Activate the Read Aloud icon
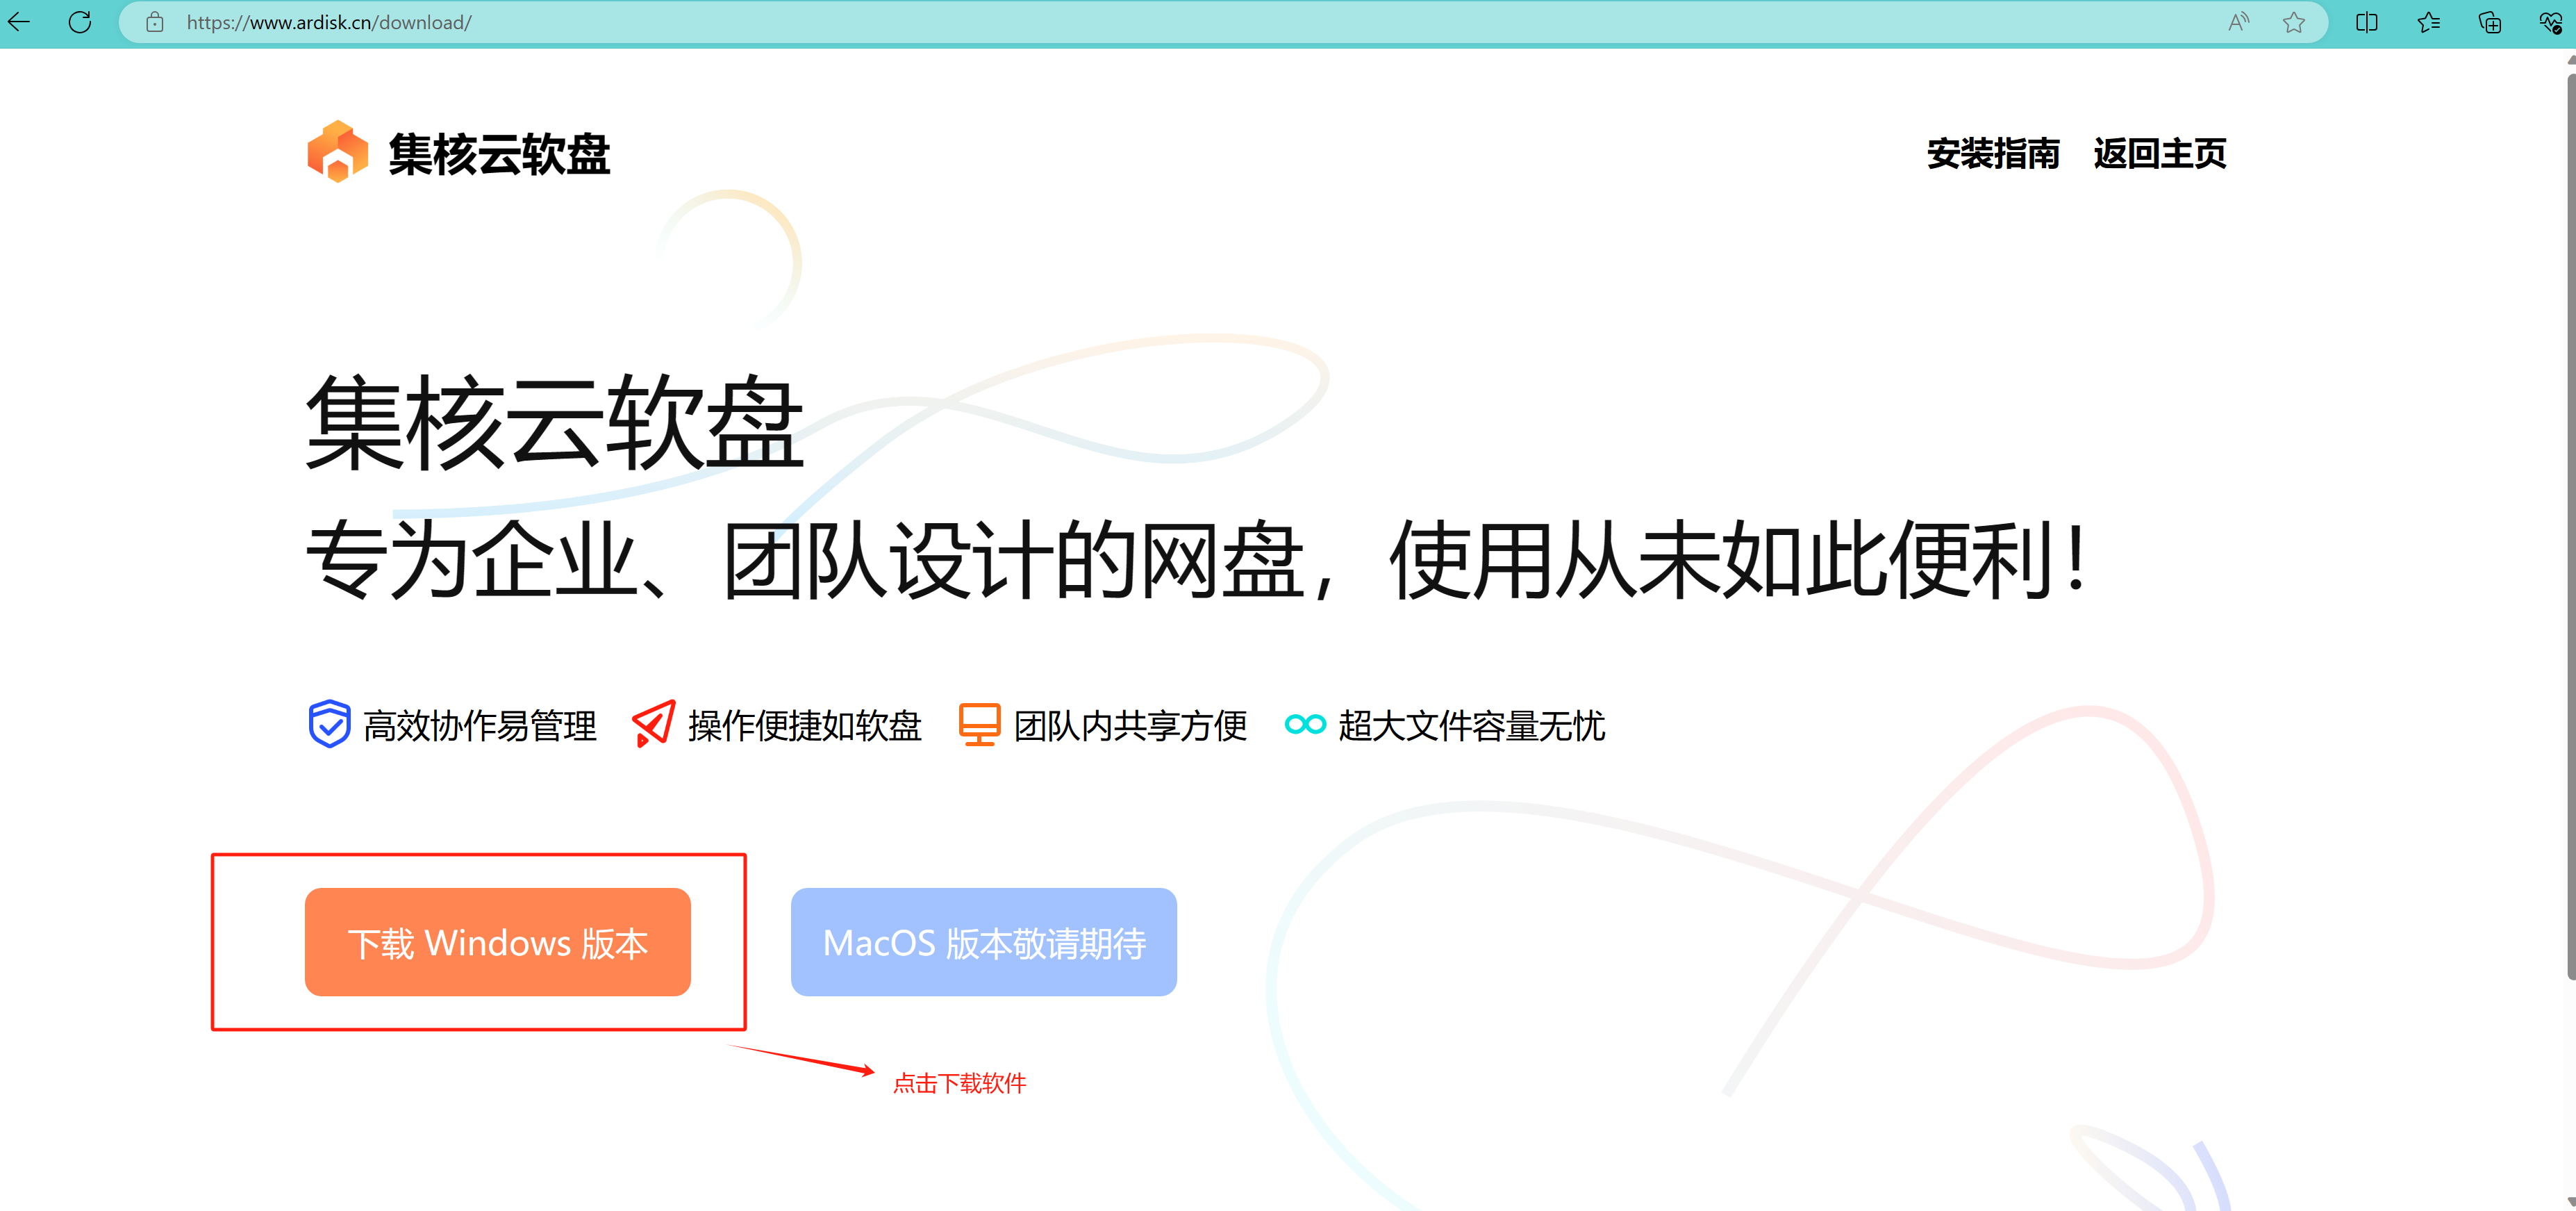This screenshot has width=2576, height=1211. [2238, 22]
